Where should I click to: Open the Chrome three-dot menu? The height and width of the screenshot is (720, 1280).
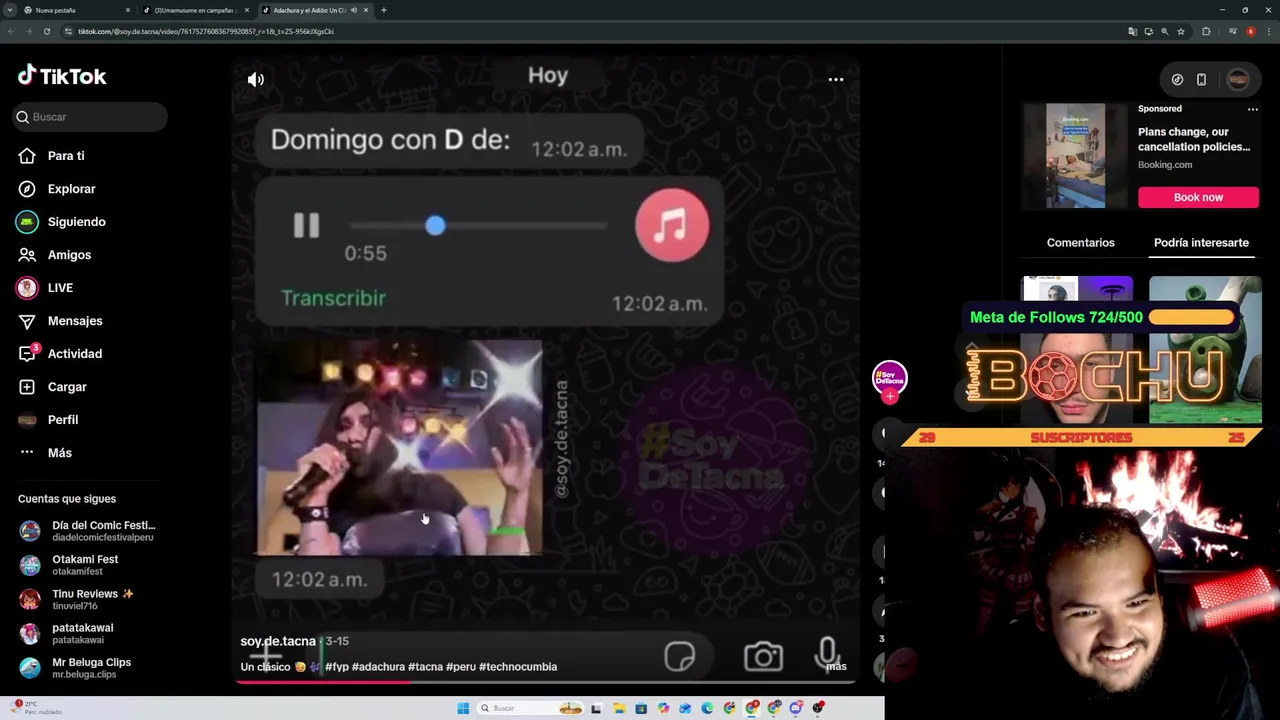(1268, 31)
